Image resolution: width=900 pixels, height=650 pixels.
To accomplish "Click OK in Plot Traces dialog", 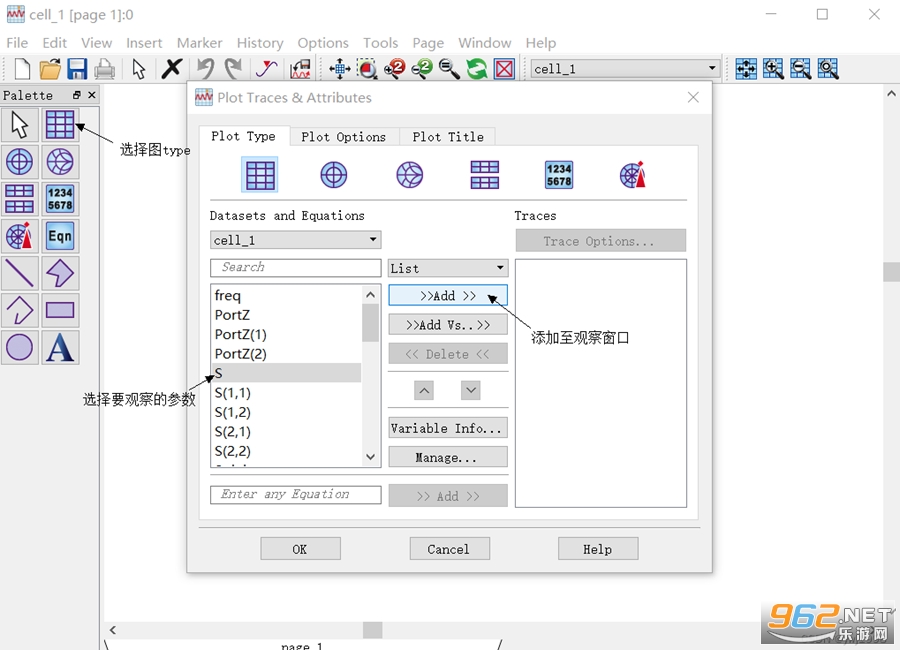I will click(x=300, y=549).
